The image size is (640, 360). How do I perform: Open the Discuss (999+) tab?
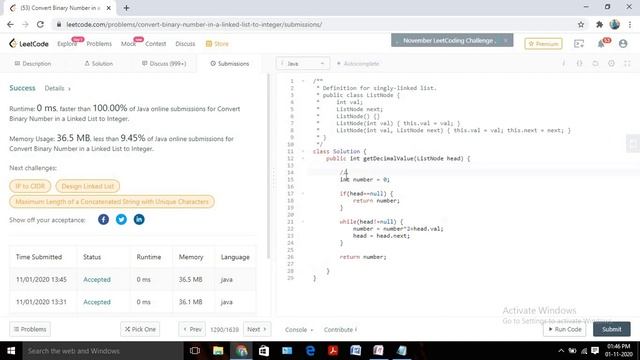pos(164,64)
